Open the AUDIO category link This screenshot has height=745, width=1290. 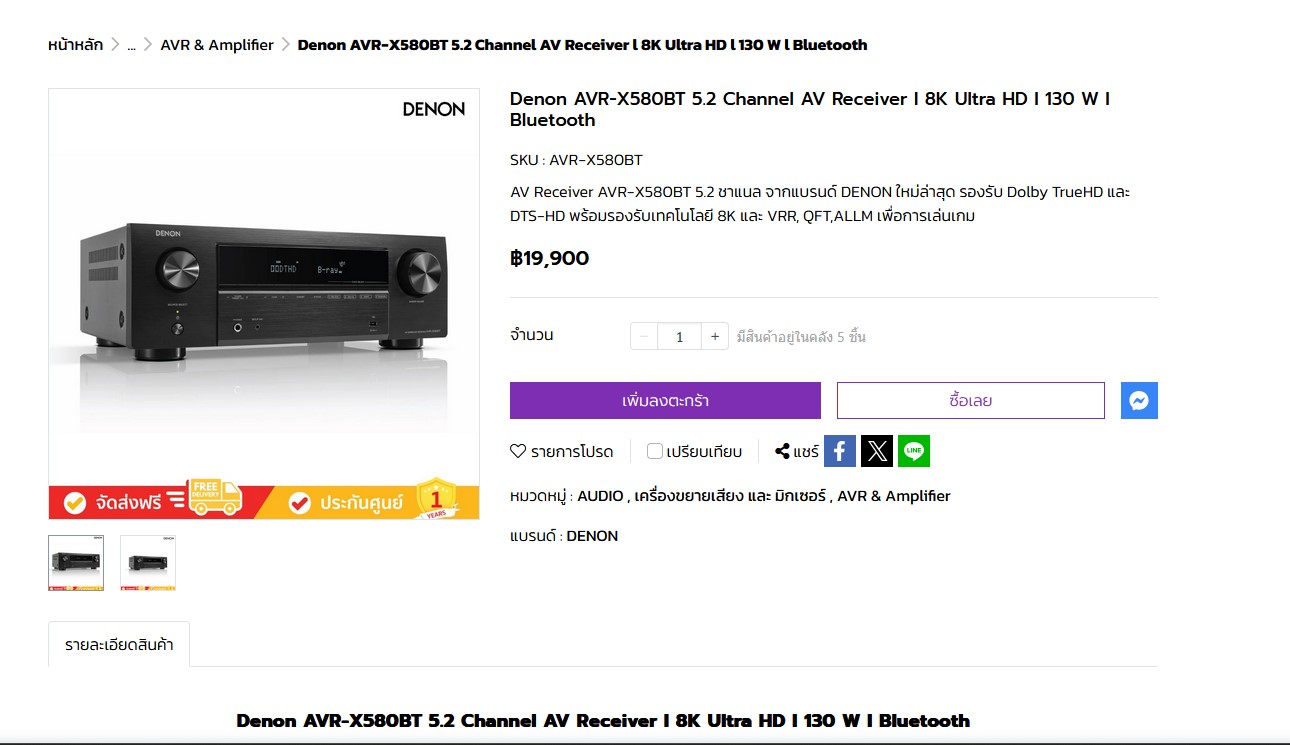(600, 496)
